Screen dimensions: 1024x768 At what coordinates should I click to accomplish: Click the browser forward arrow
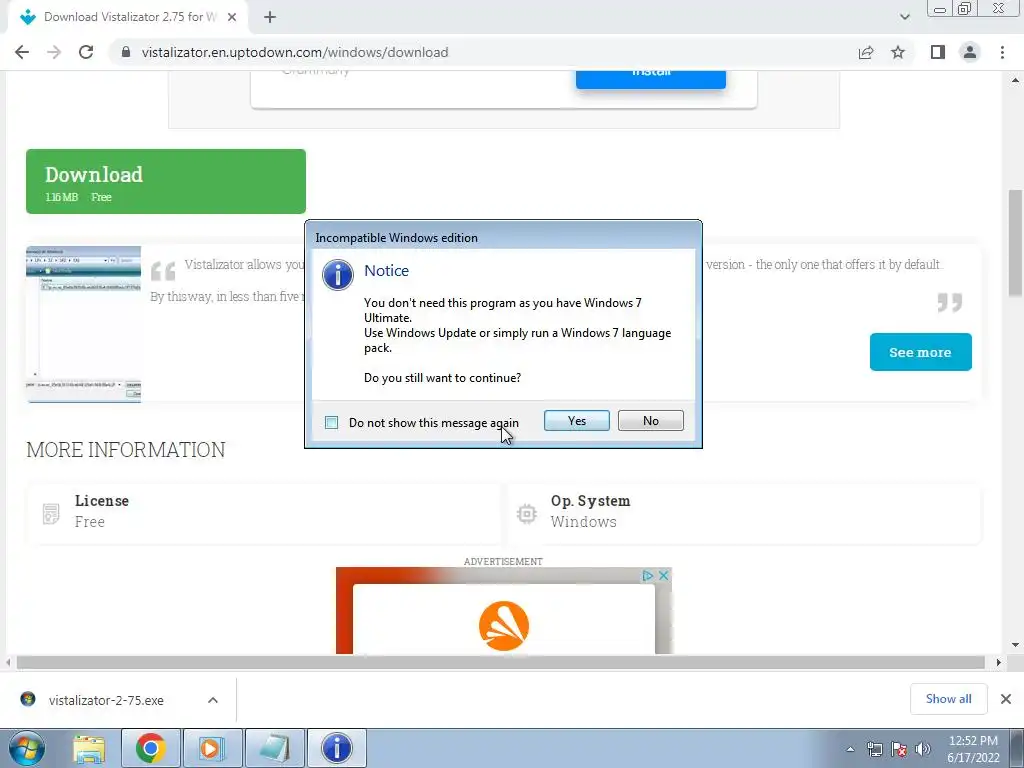54,52
